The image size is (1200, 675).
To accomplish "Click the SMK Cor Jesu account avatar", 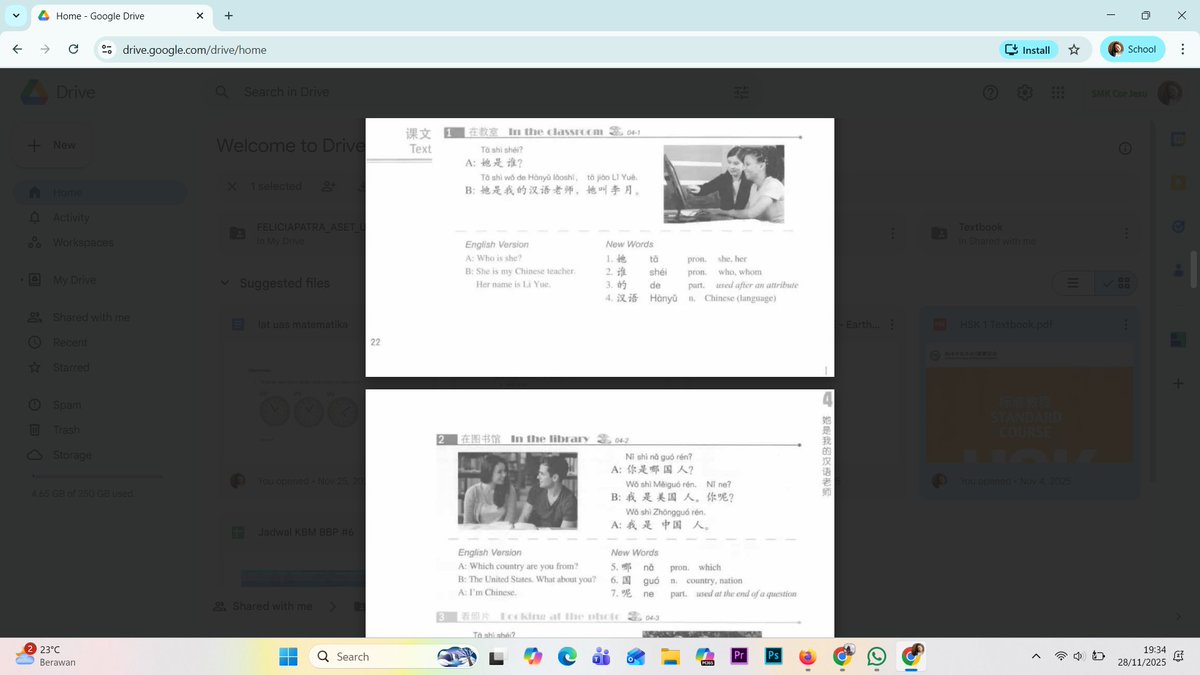I will (x=1169, y=92).
